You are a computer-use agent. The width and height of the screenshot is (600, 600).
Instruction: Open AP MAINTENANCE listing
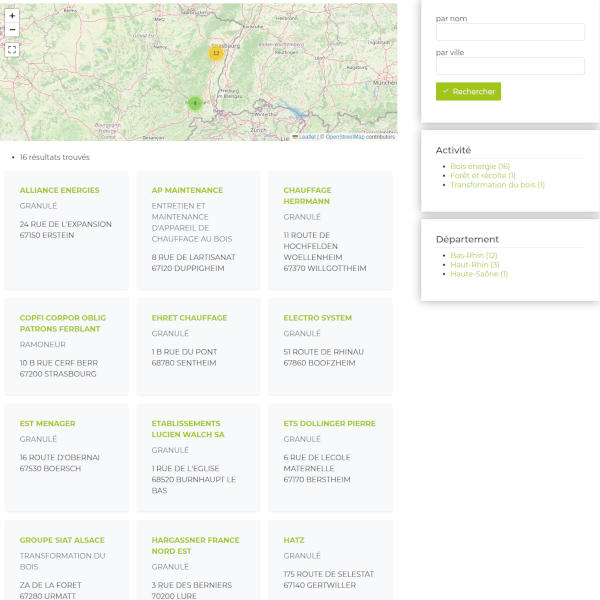(187, 190)
